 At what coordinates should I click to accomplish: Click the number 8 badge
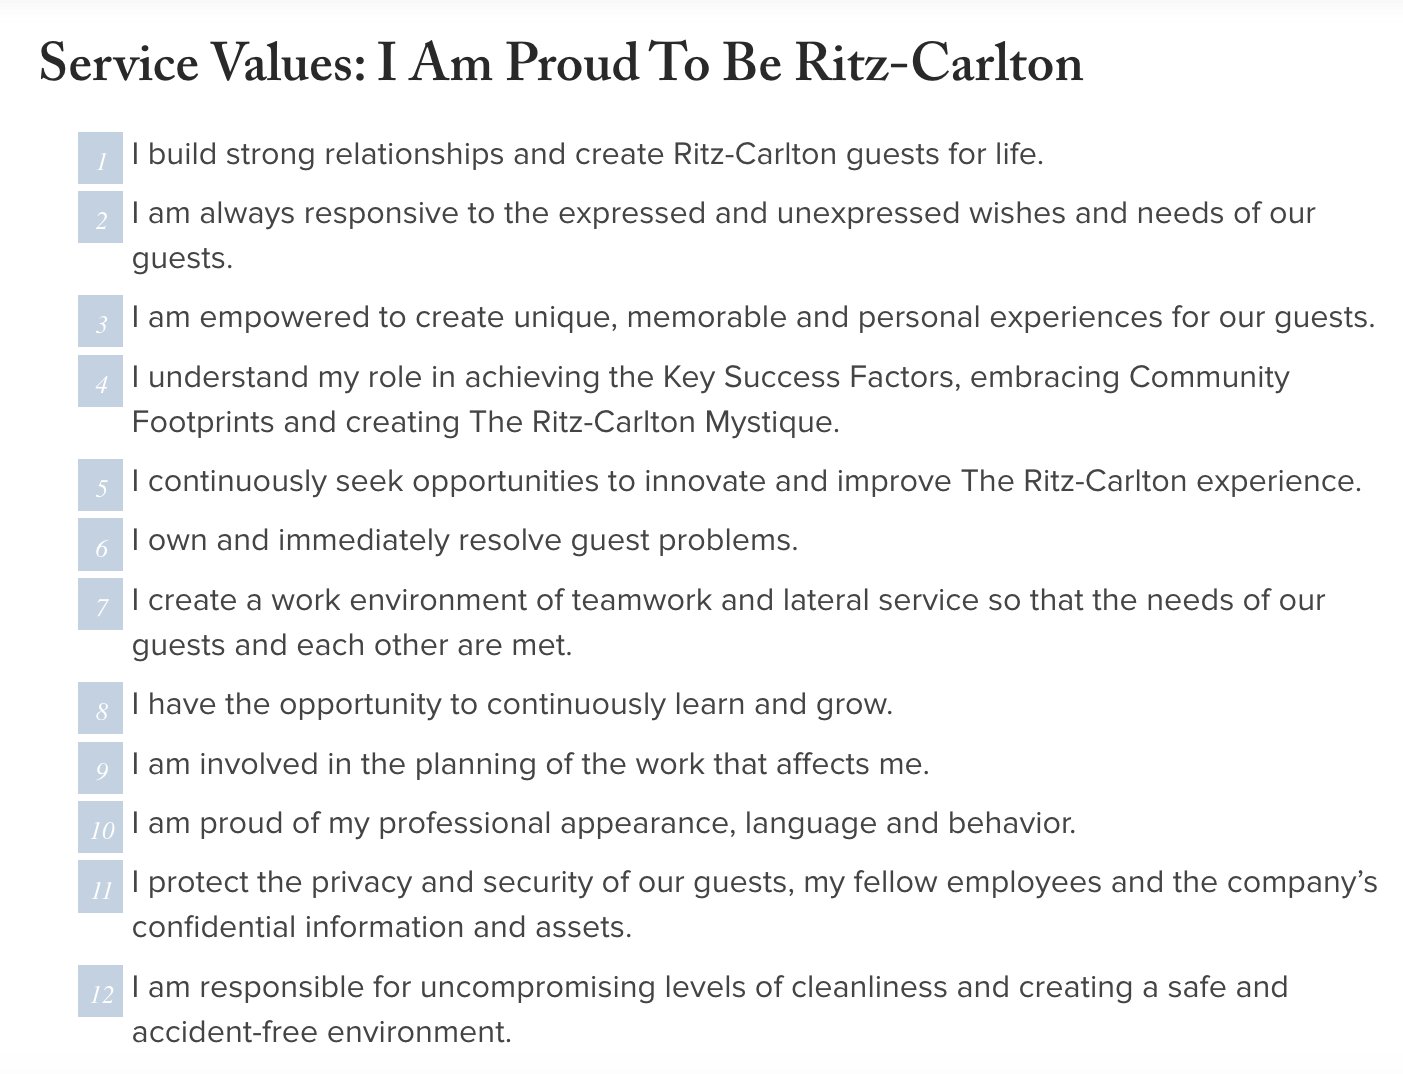click(100, 708)
